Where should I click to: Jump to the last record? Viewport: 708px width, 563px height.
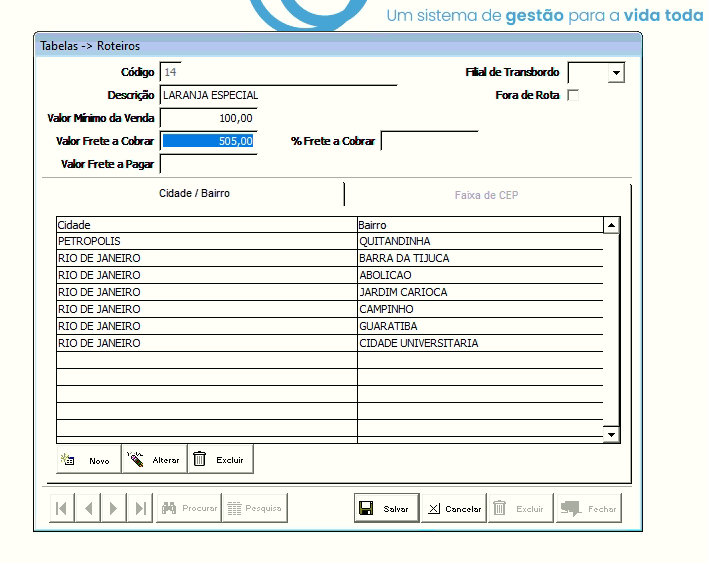[x=140, y=508]
